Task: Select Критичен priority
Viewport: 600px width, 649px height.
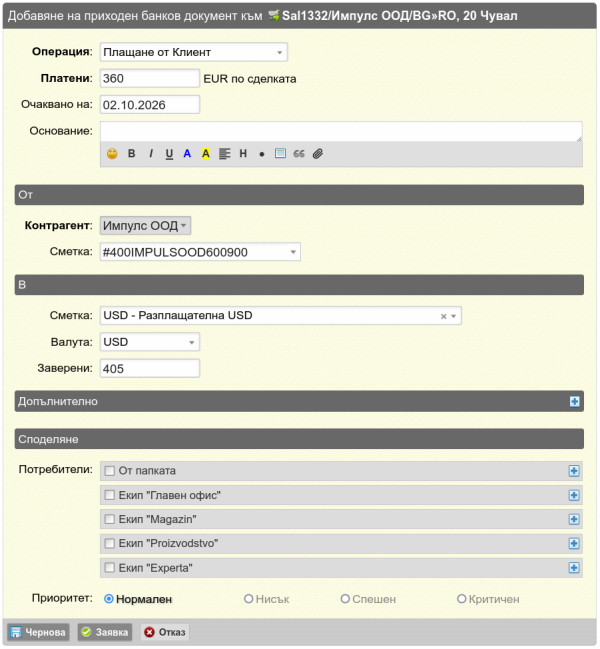Action: (x=461, y=599)
